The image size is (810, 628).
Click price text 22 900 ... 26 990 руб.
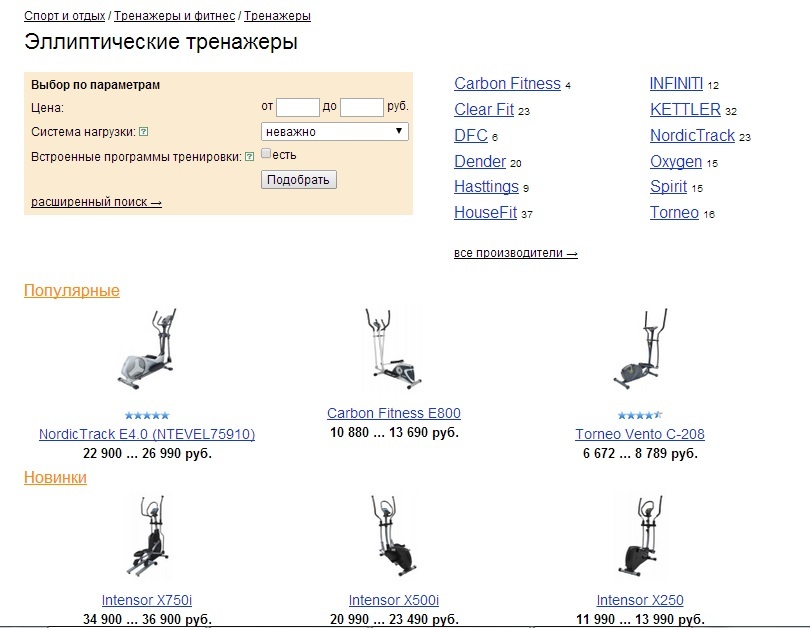tap(147, 454)
